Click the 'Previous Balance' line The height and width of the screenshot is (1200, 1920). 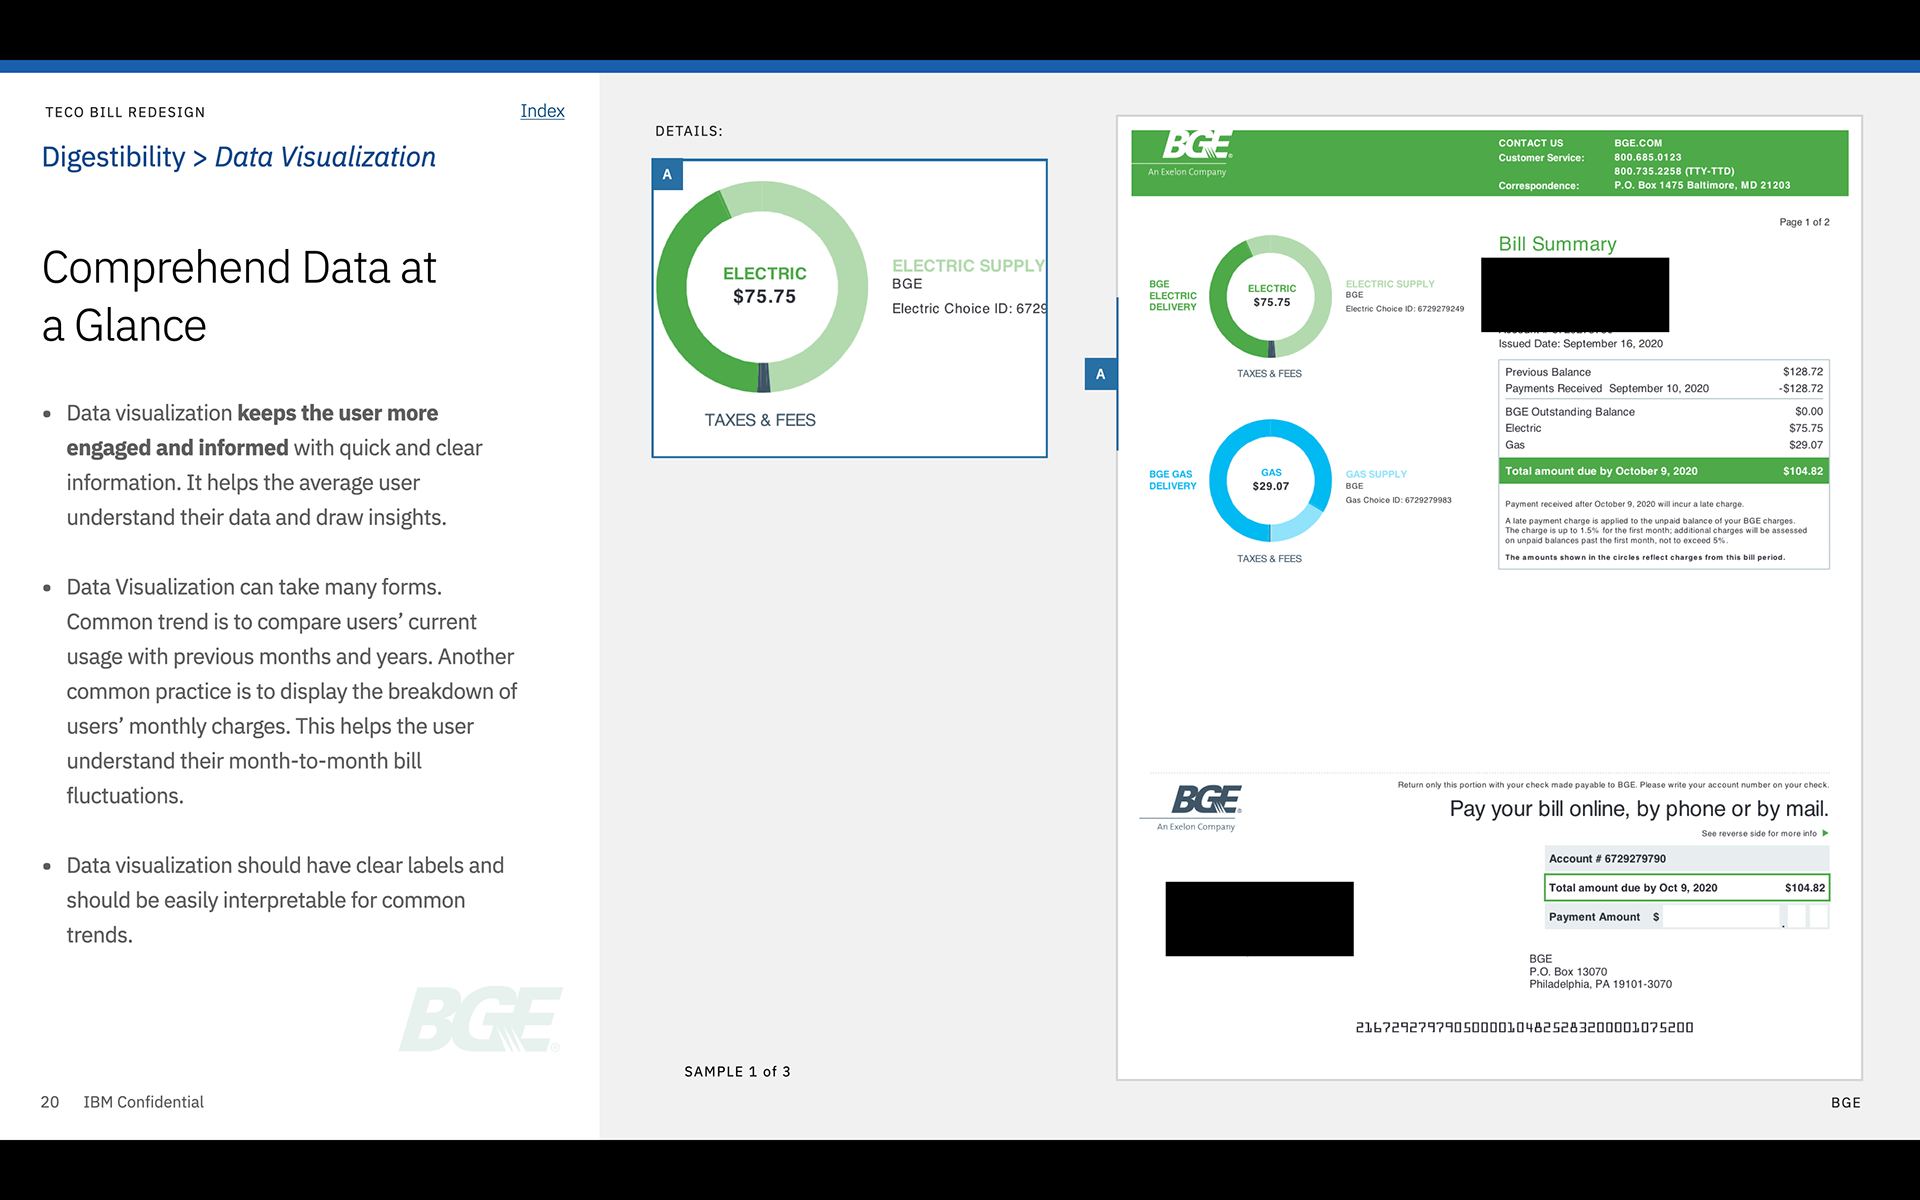(x=1664, y=372)
